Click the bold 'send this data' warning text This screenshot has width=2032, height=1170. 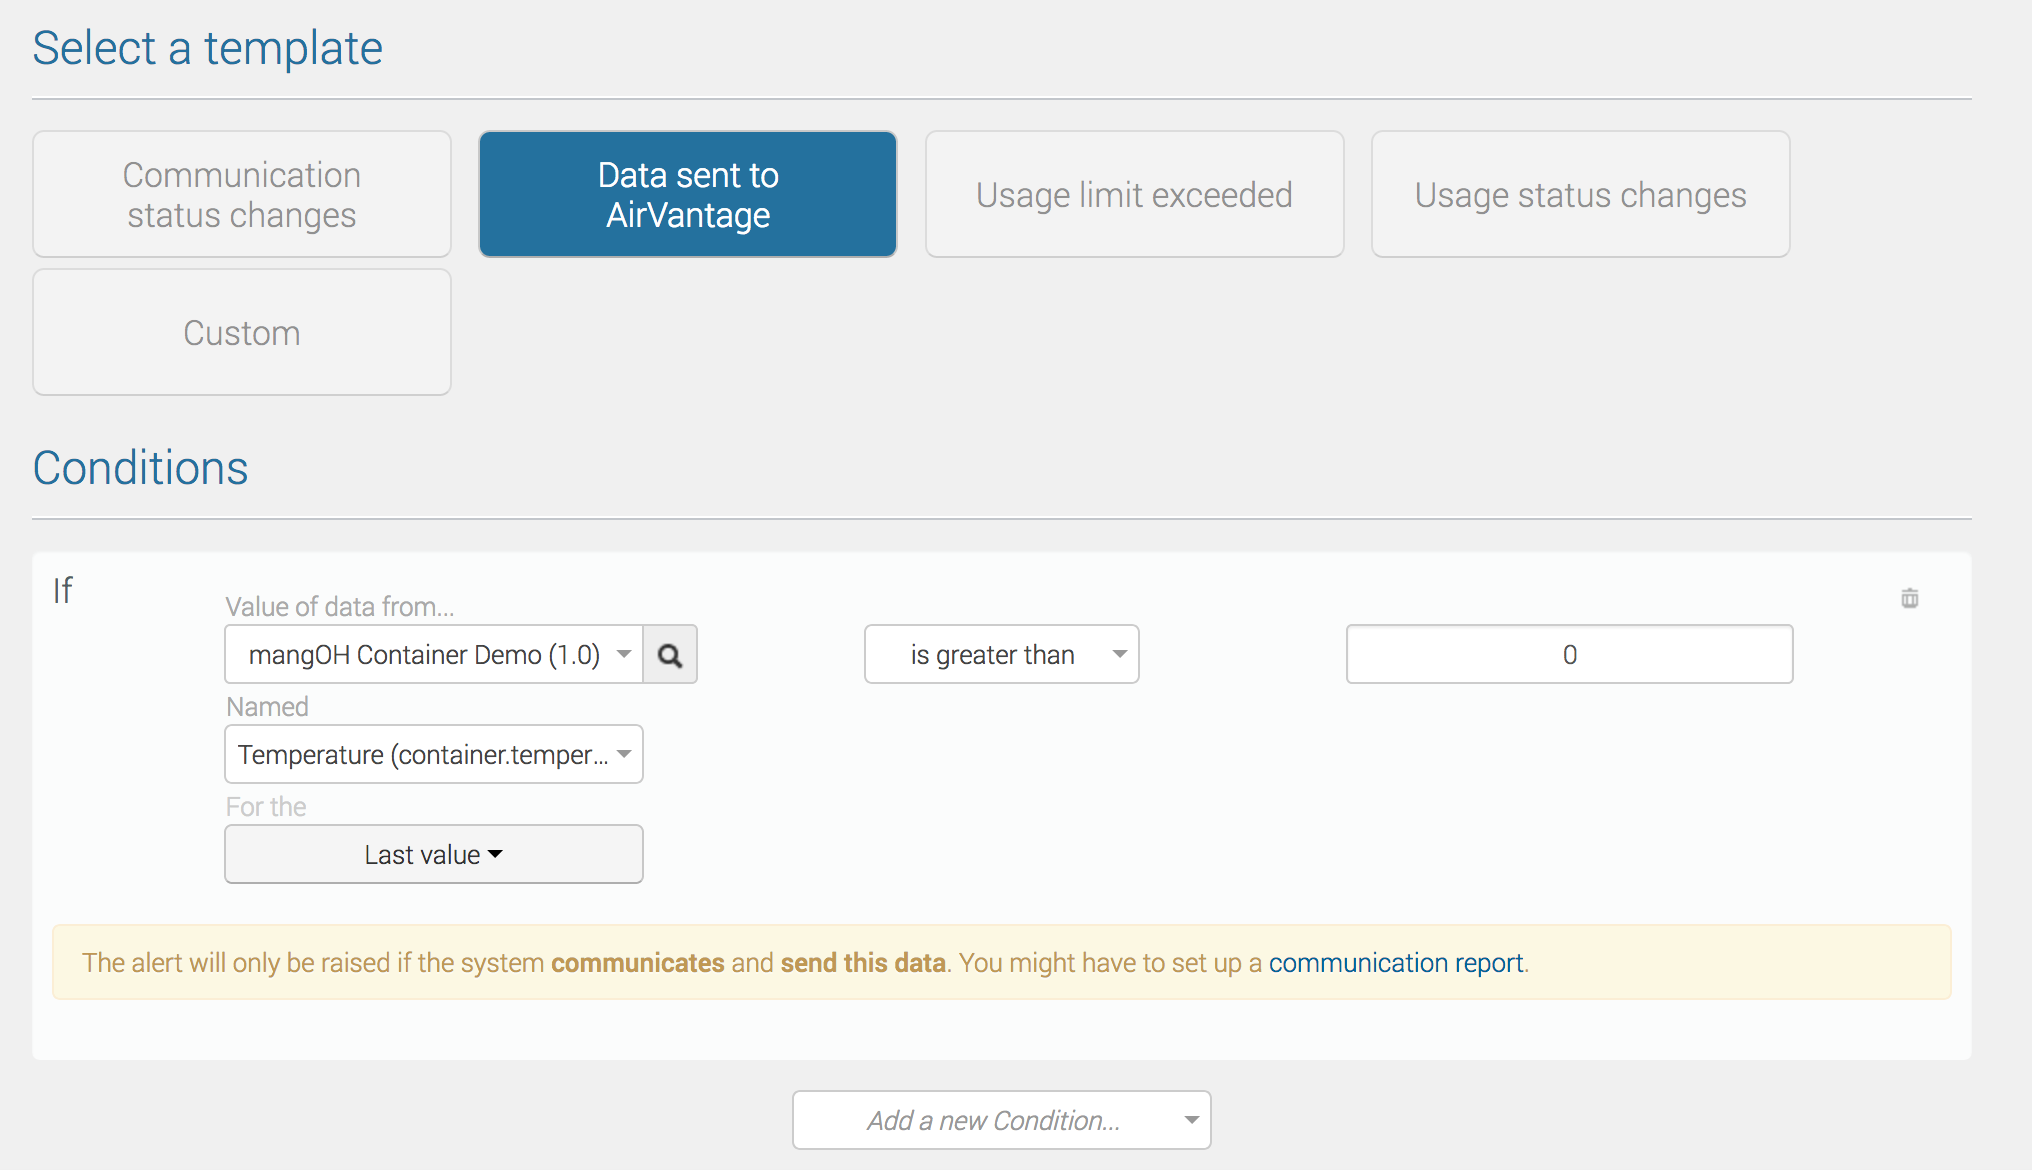coord(863,963)
